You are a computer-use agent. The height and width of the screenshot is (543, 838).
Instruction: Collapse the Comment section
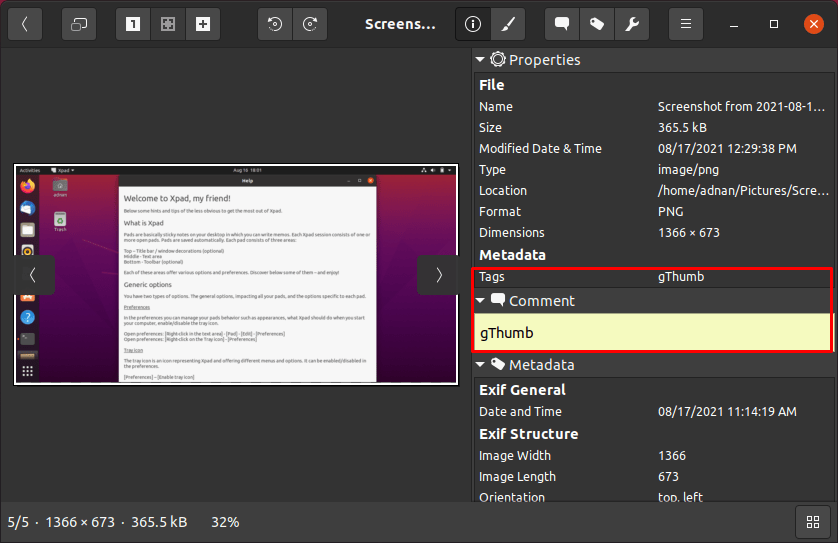click(x=480, y=300)
